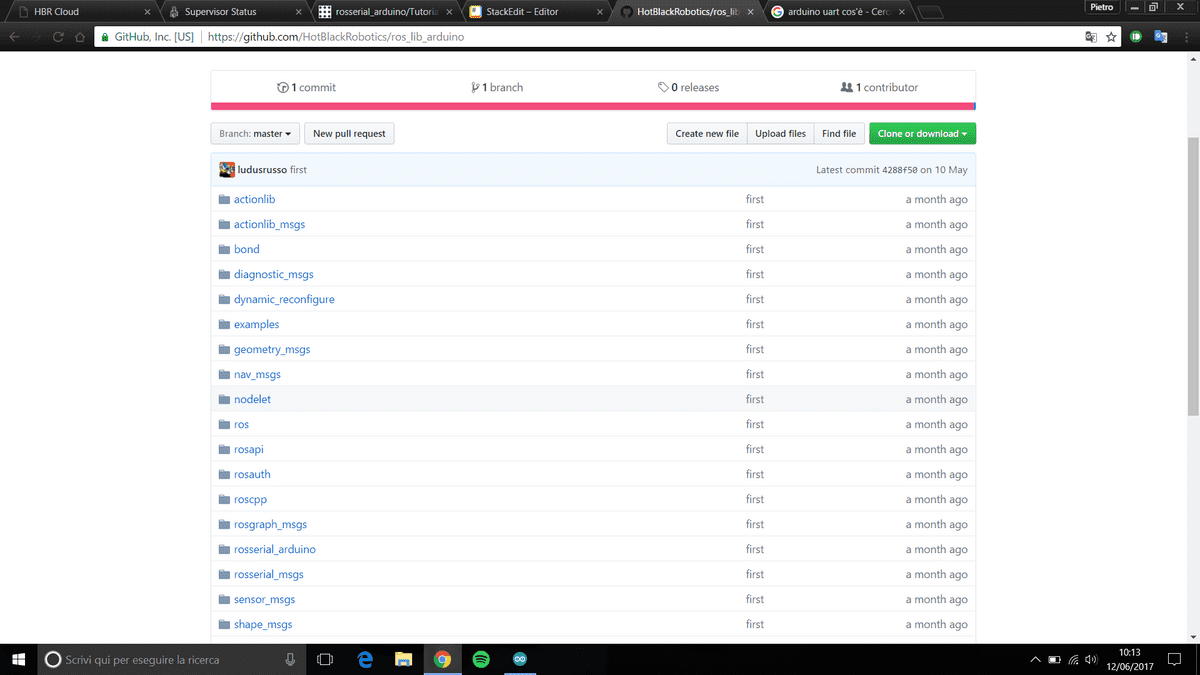1200x675 pixels.
Task: Bookmark this page with the star icon
Action: pyautogui.click(x=1111, y=37)
